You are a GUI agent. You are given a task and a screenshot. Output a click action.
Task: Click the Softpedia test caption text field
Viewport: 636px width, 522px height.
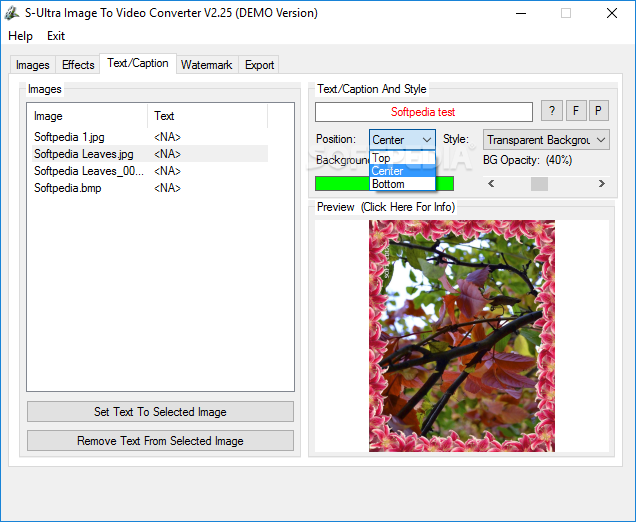pos(423,112)
